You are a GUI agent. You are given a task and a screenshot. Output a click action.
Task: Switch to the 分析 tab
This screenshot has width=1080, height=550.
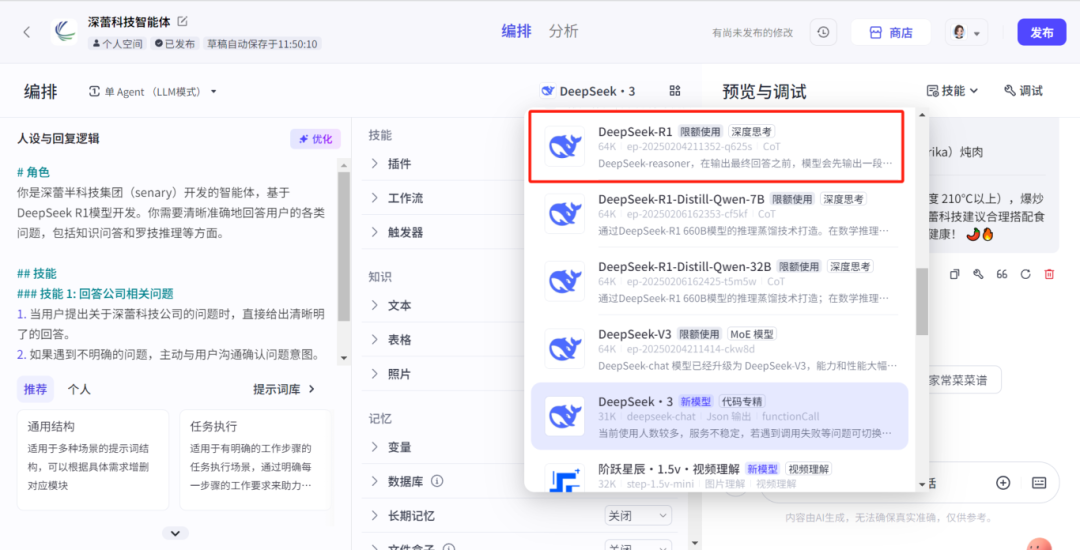pos(563,31)
